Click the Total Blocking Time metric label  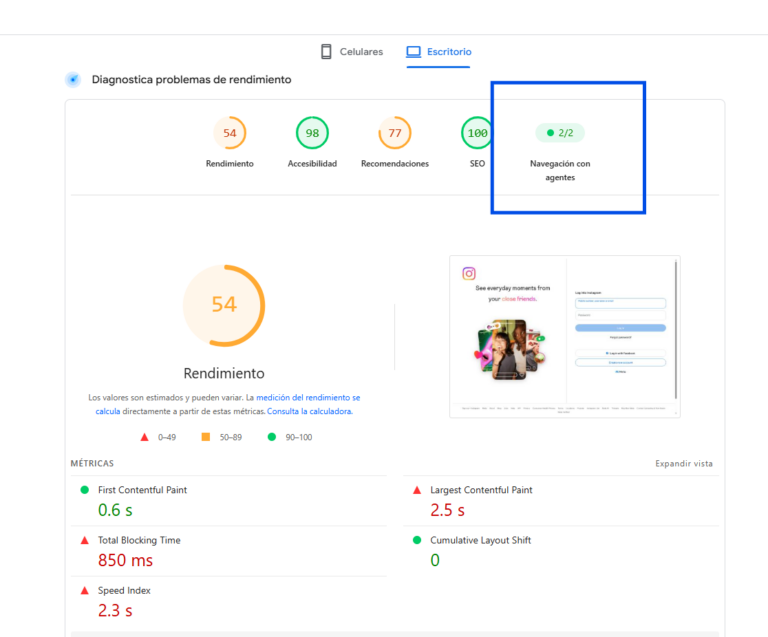pyautogui.click(x=139, y=540)
